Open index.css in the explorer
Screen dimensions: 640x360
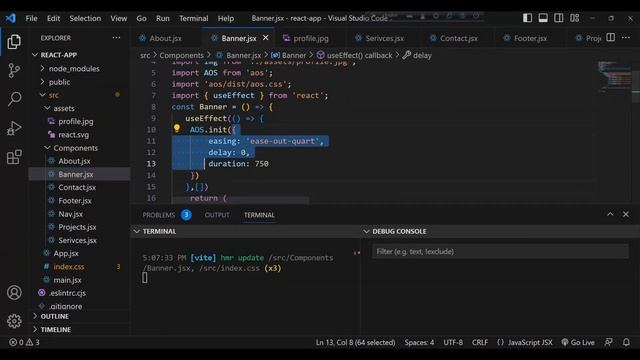tap(69, 267)
